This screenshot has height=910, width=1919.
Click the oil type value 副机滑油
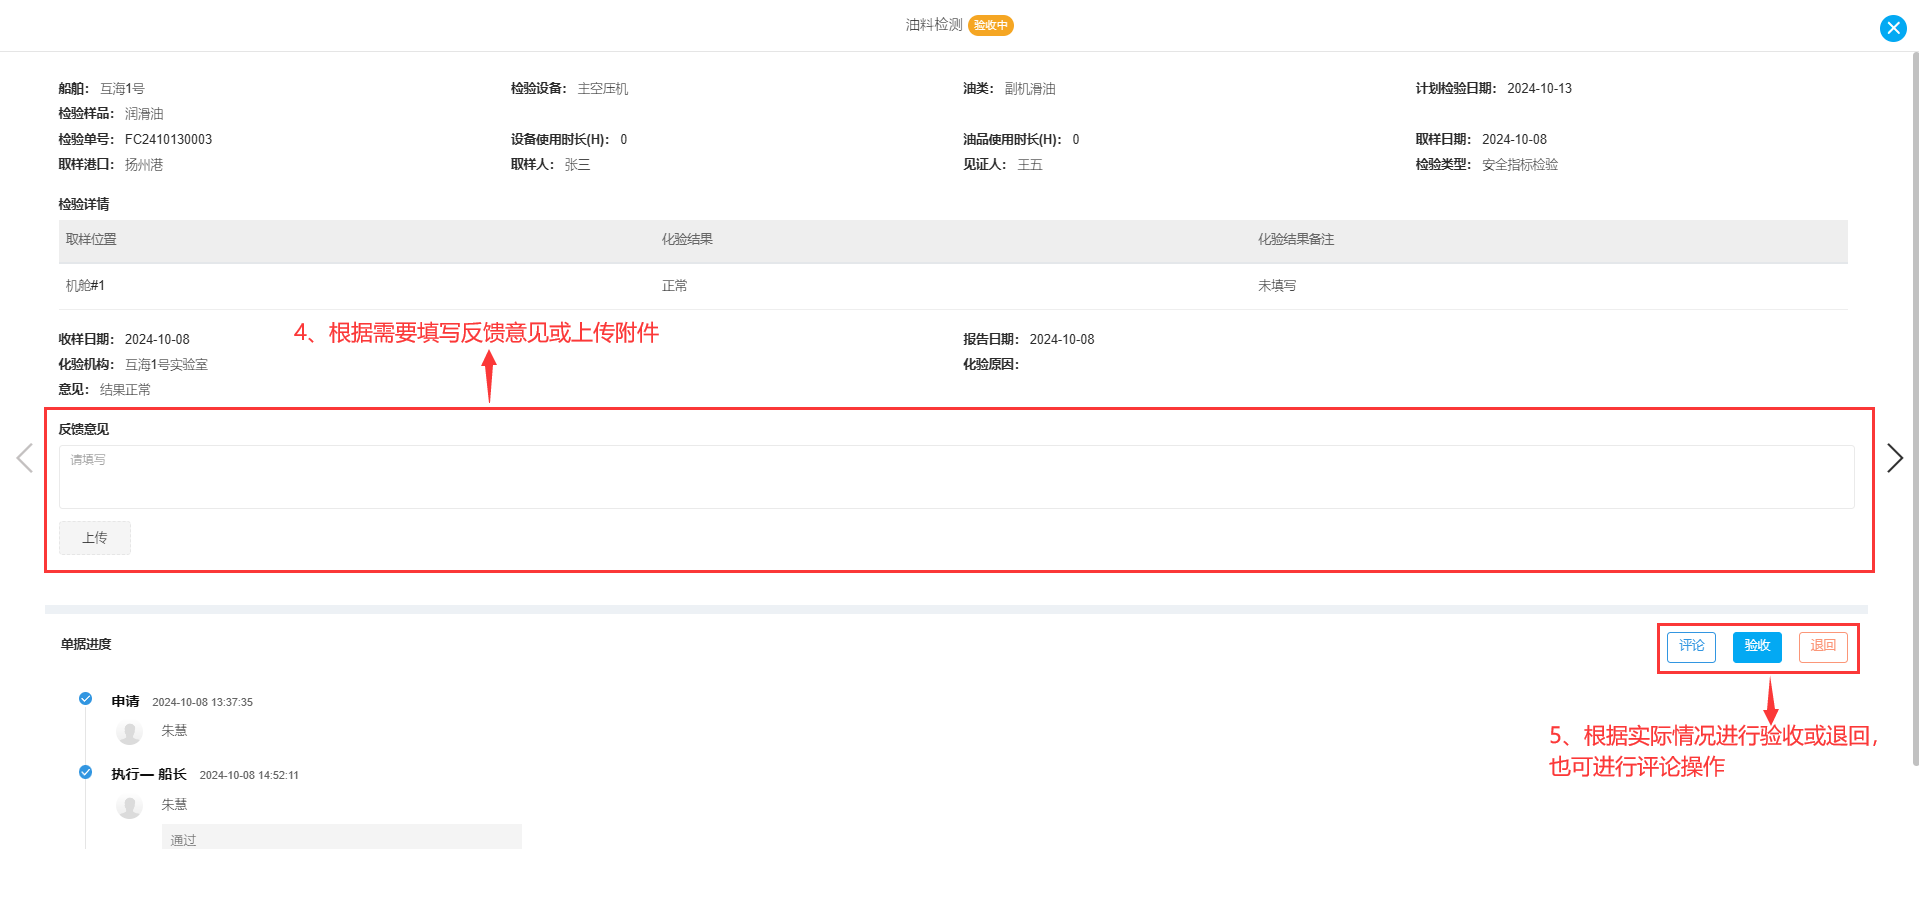[1030, 89]
